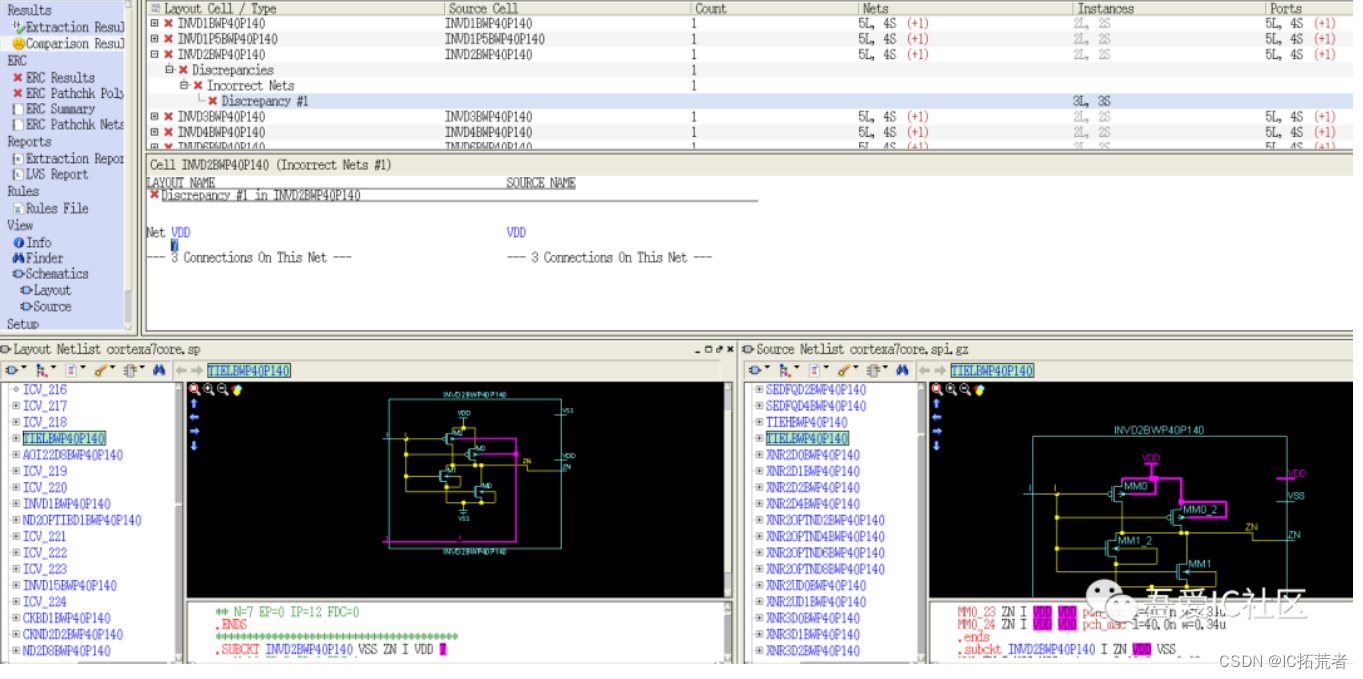Sort by Instances column header
Viewport: 1363px width, 679px height.
tap(1168, 8)
